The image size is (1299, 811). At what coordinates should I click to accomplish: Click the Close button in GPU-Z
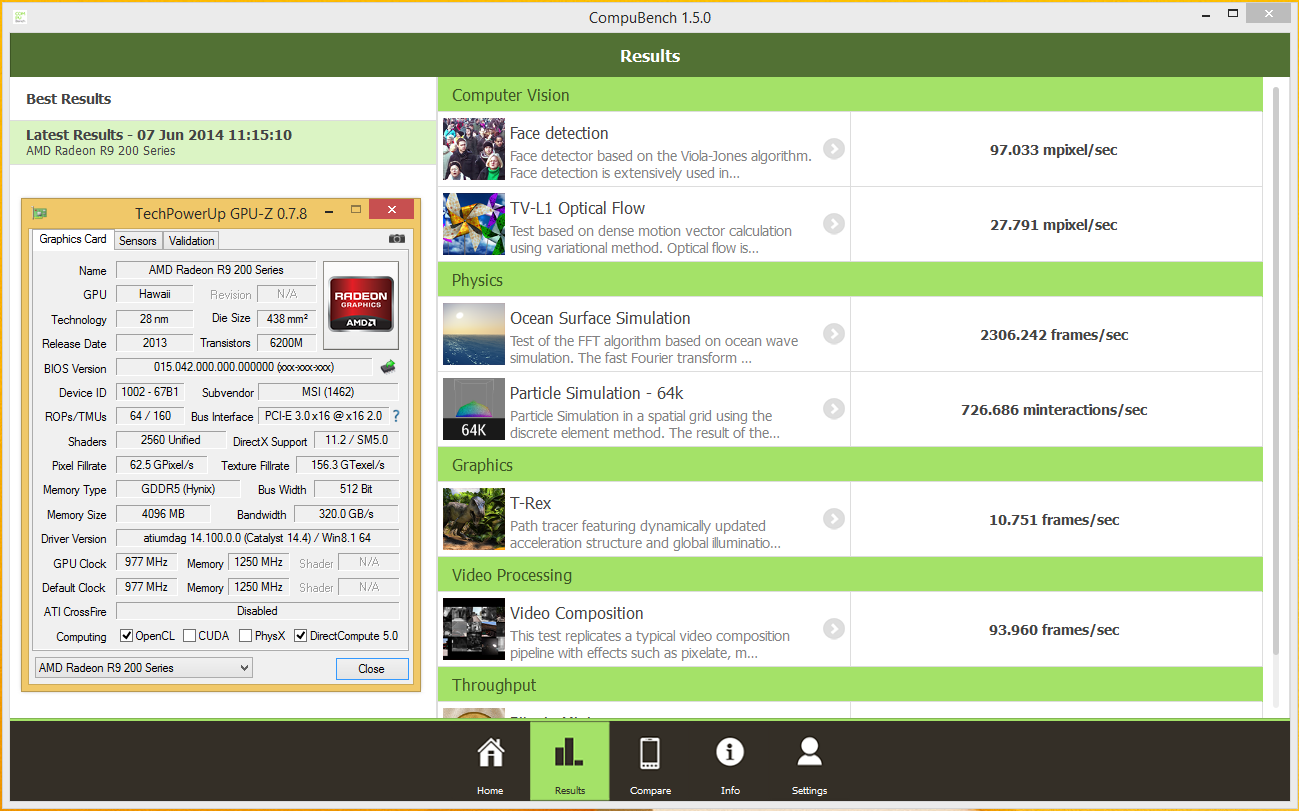pos(372,669)
